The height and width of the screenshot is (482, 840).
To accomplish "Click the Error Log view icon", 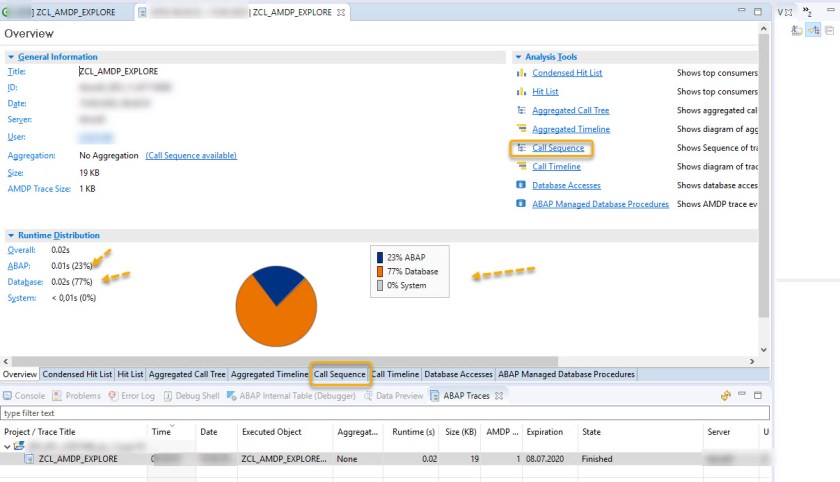I will tap(113, 396).
